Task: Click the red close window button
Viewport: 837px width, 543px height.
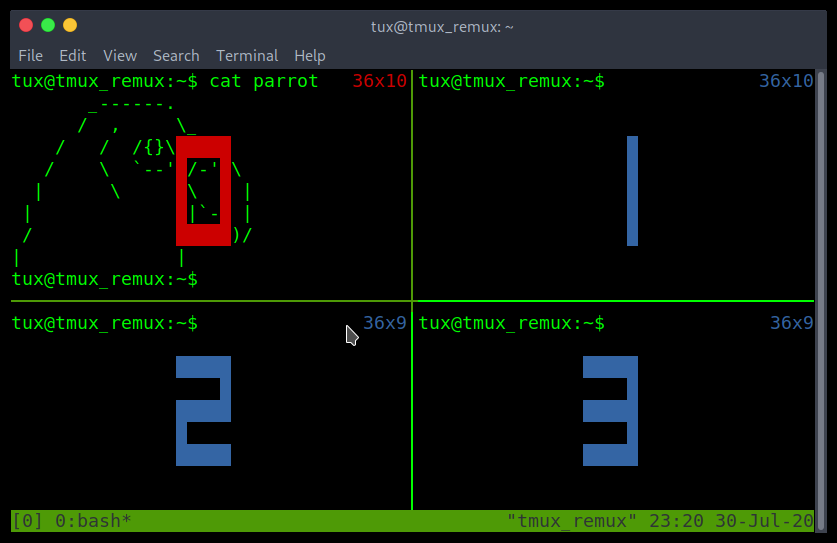Action: (x=26, y=25)
